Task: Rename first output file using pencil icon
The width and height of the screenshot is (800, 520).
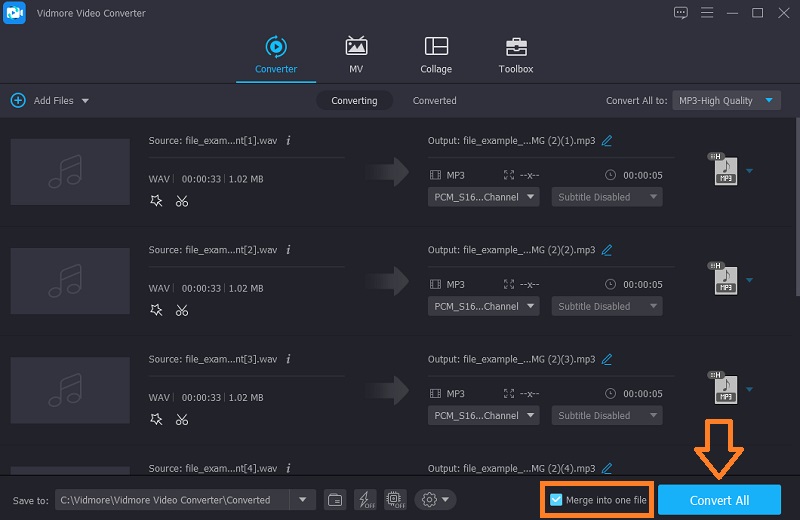Action: point(606,141)
